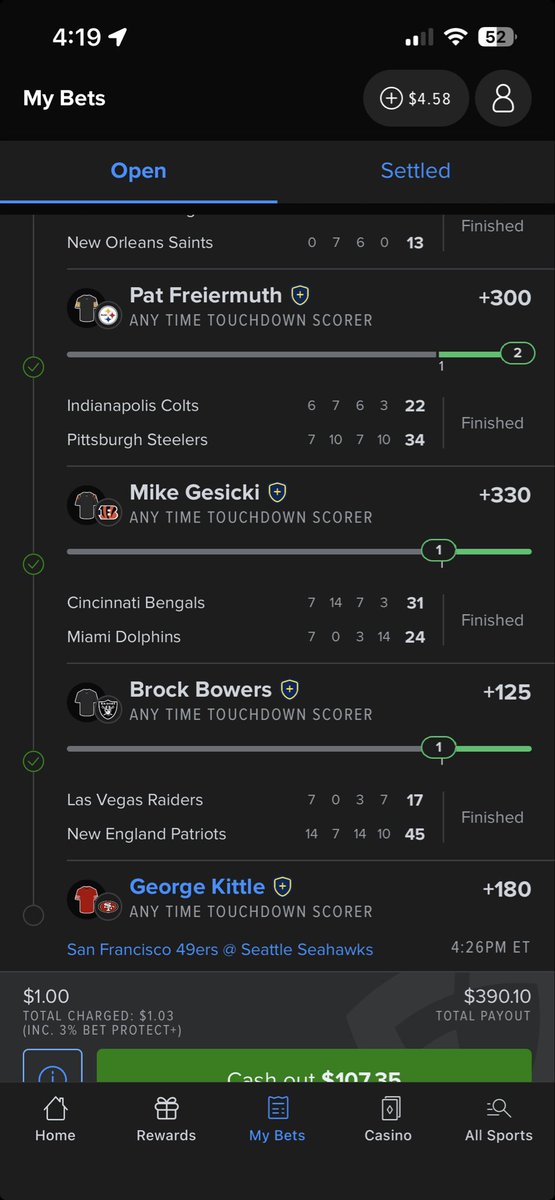Select the Open tab
Viewport: 555px width, 1200px height.
click(139, 171)
